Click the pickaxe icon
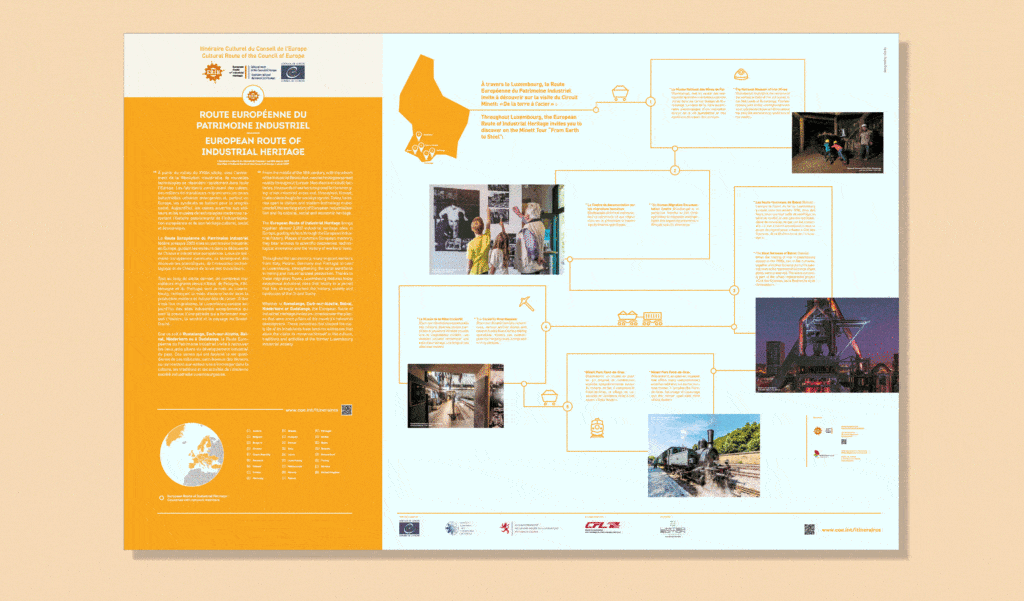Screen dimensions: 1024x601 pyautogui.click(x=526, y=303)
